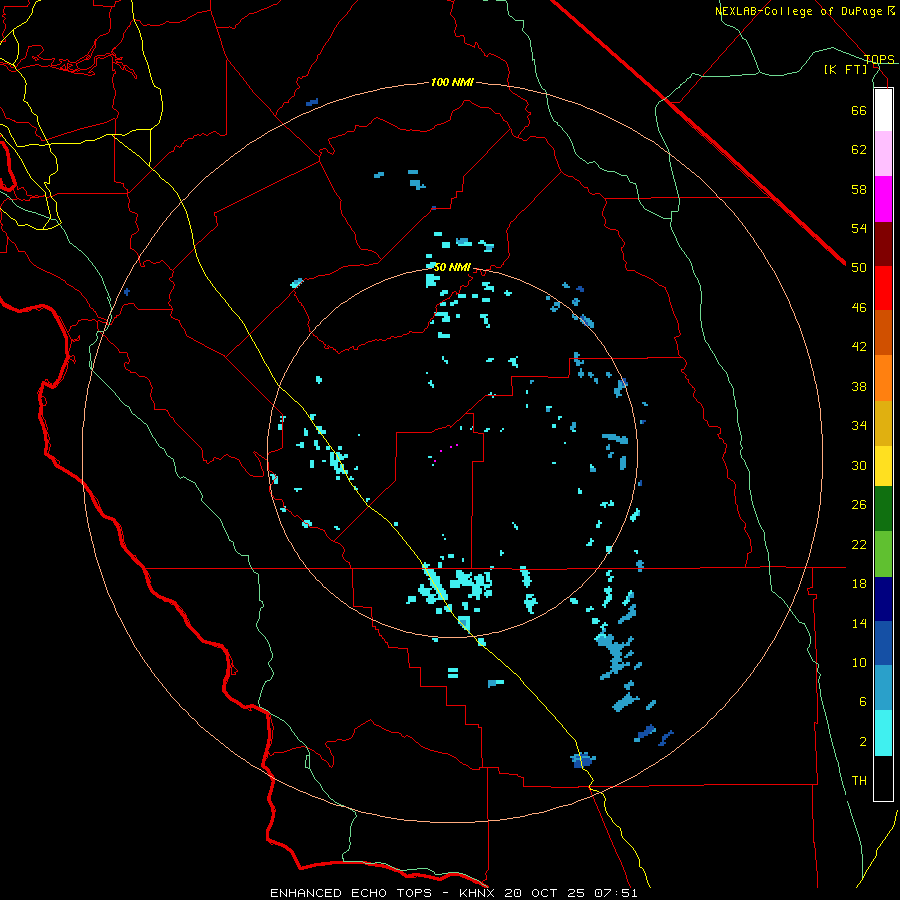Click the 14 legend value
The width and height of the screenshot is (900, 900).
[859, 623]
